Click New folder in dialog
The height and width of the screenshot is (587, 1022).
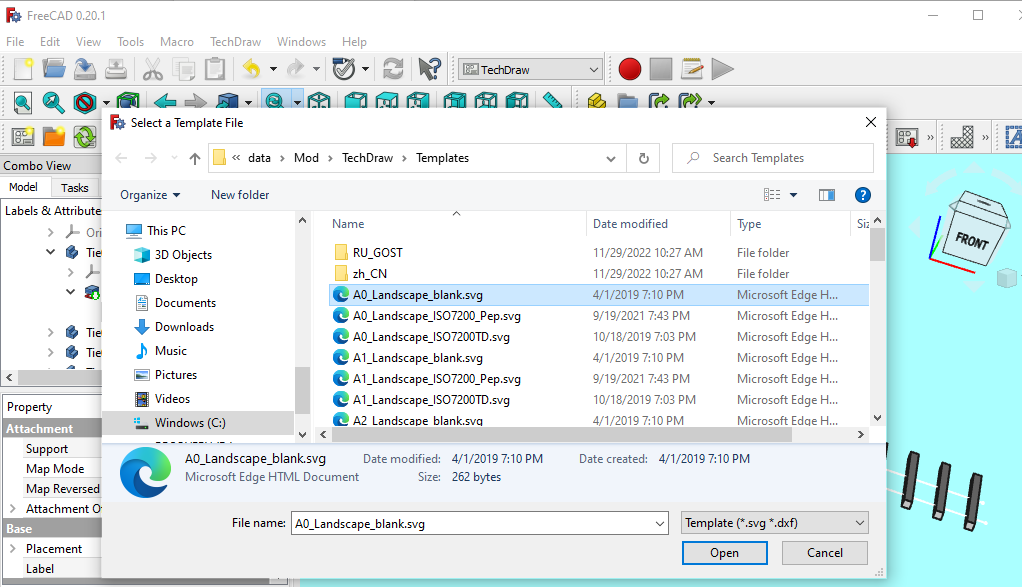coord(240,195)
